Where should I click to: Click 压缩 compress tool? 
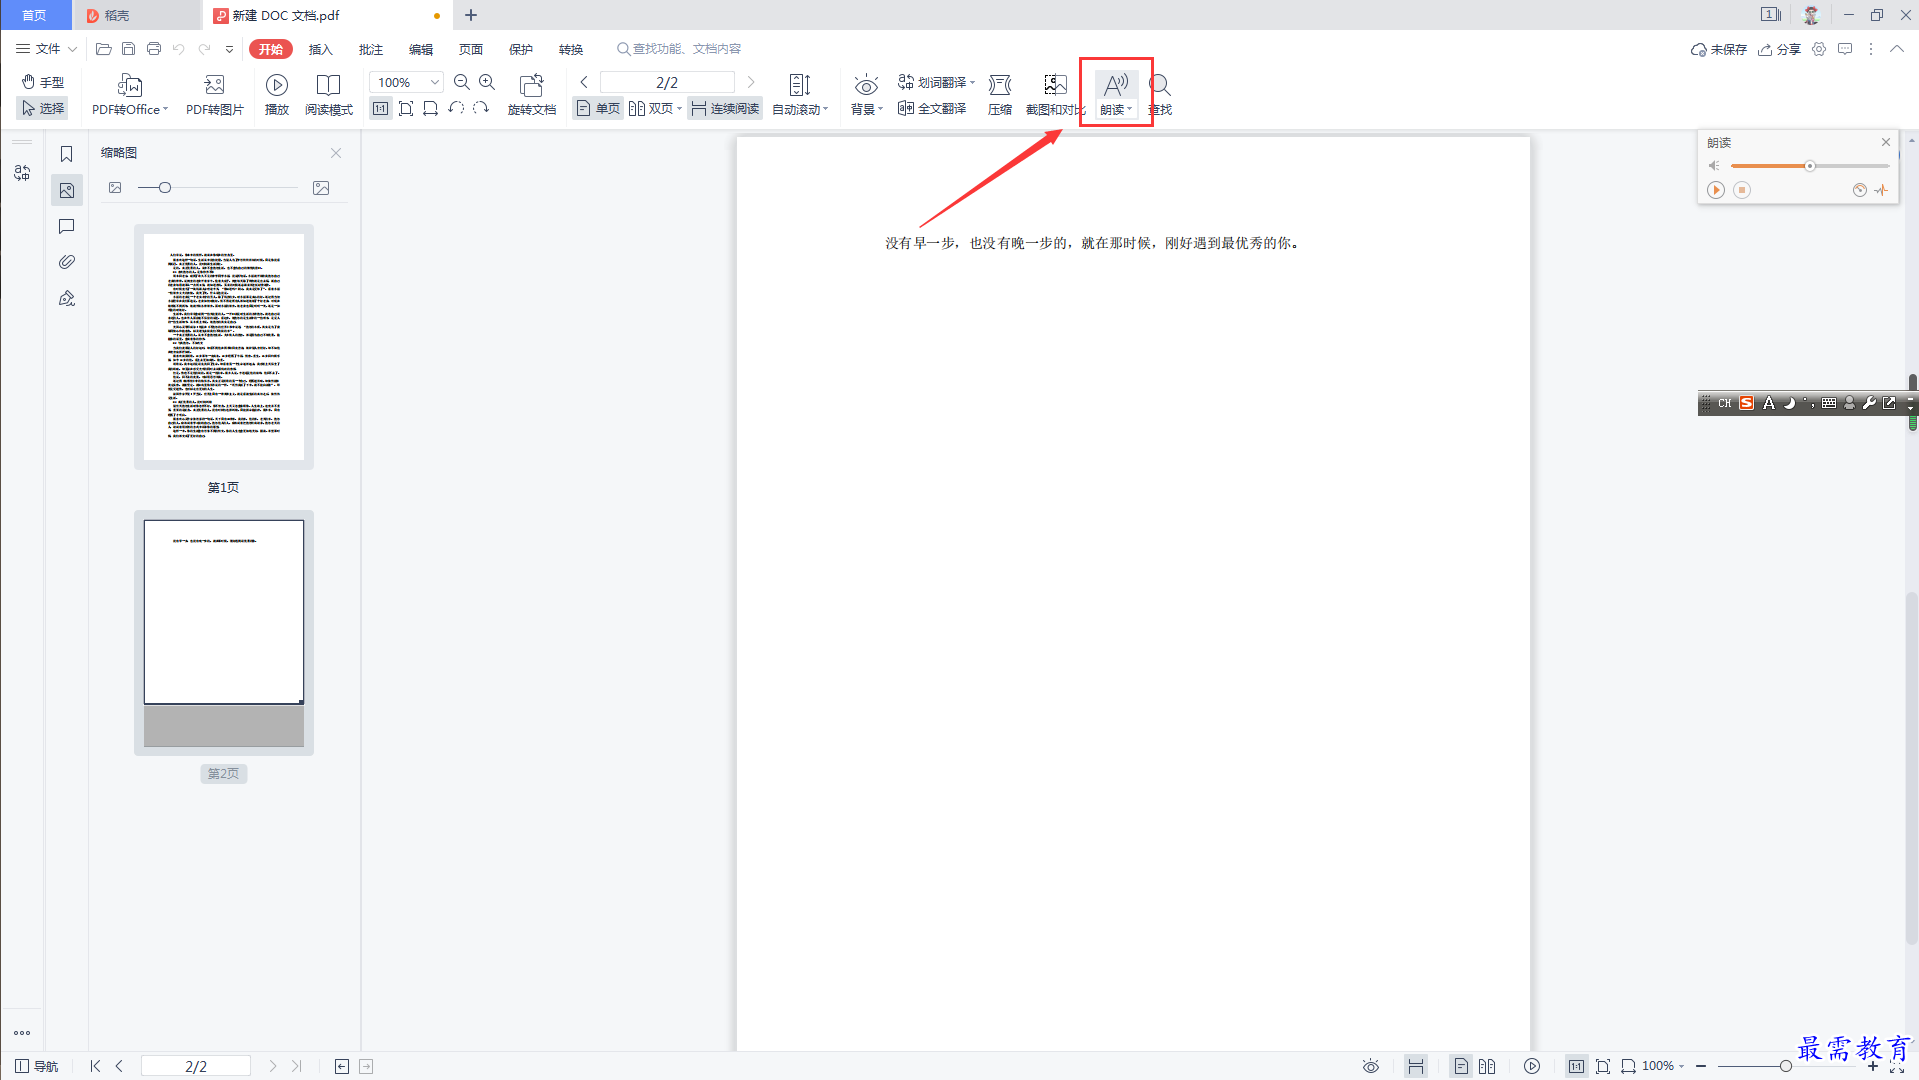pos(1000,96)
